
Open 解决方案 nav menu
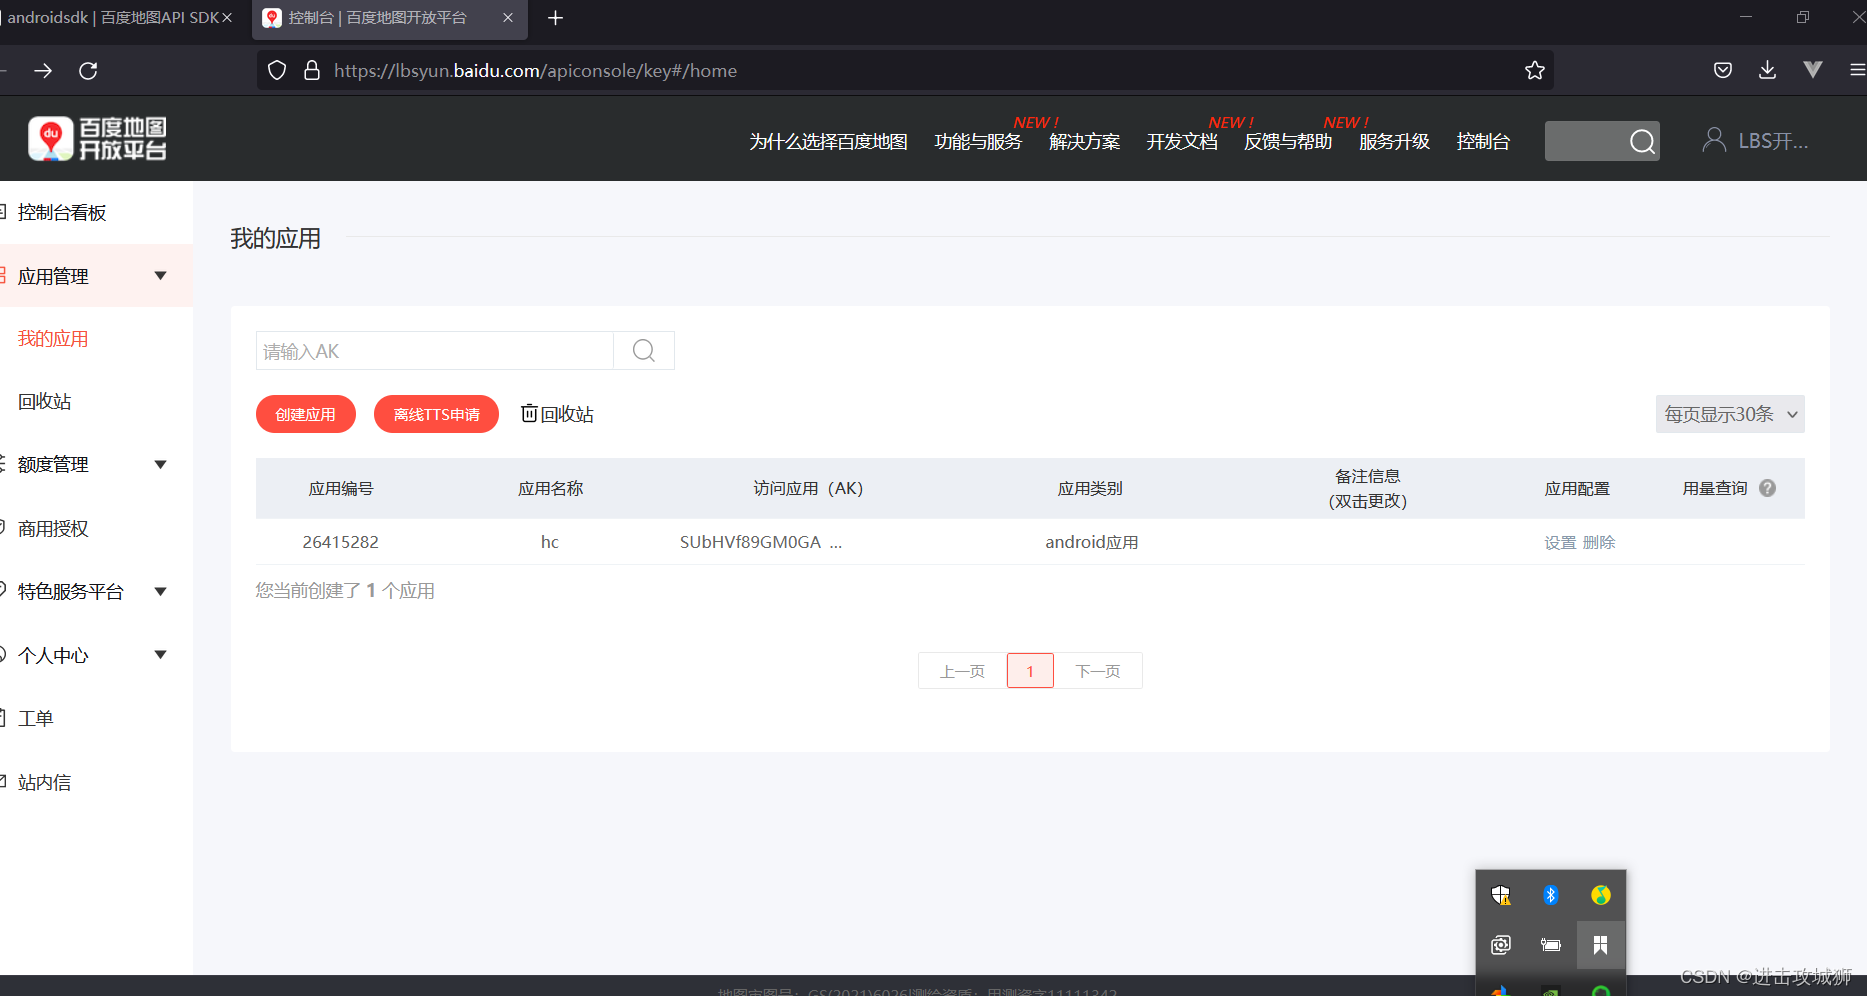(1084, 142)
